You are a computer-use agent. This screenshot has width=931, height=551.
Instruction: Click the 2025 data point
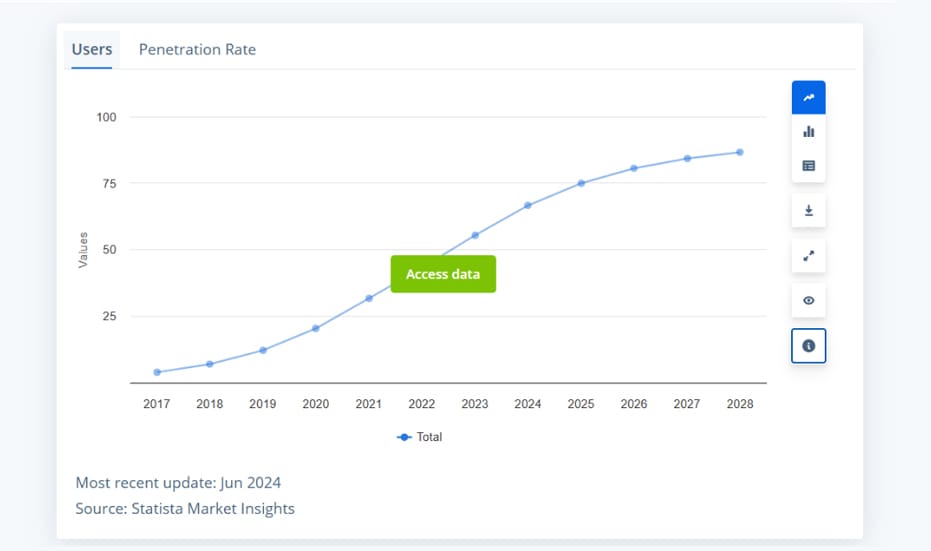(581, 183)
